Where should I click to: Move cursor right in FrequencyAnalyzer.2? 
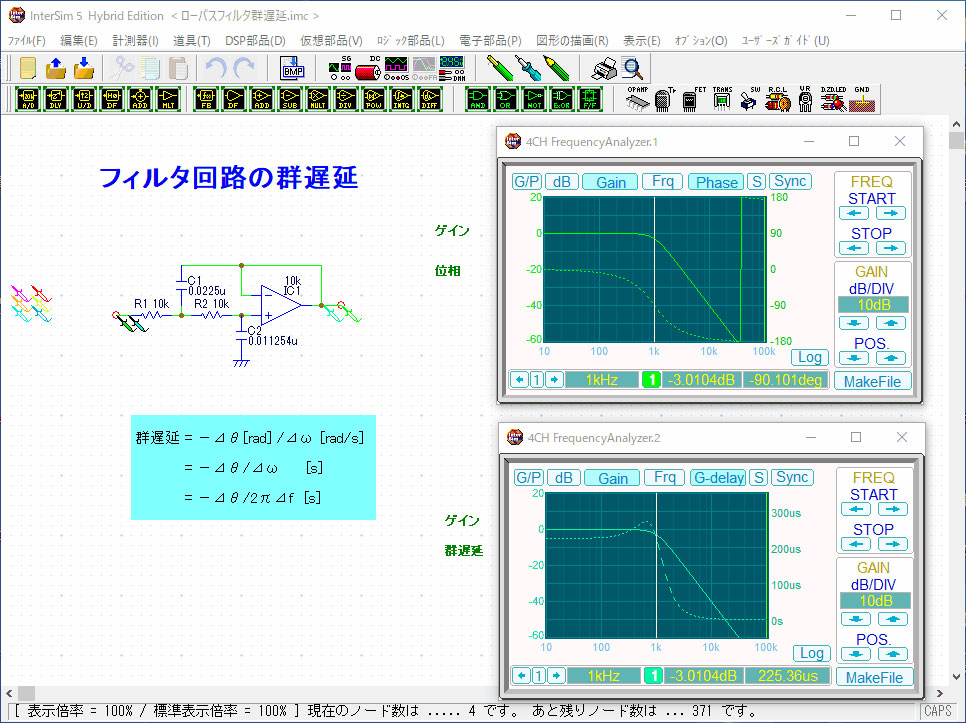[556, 676]
